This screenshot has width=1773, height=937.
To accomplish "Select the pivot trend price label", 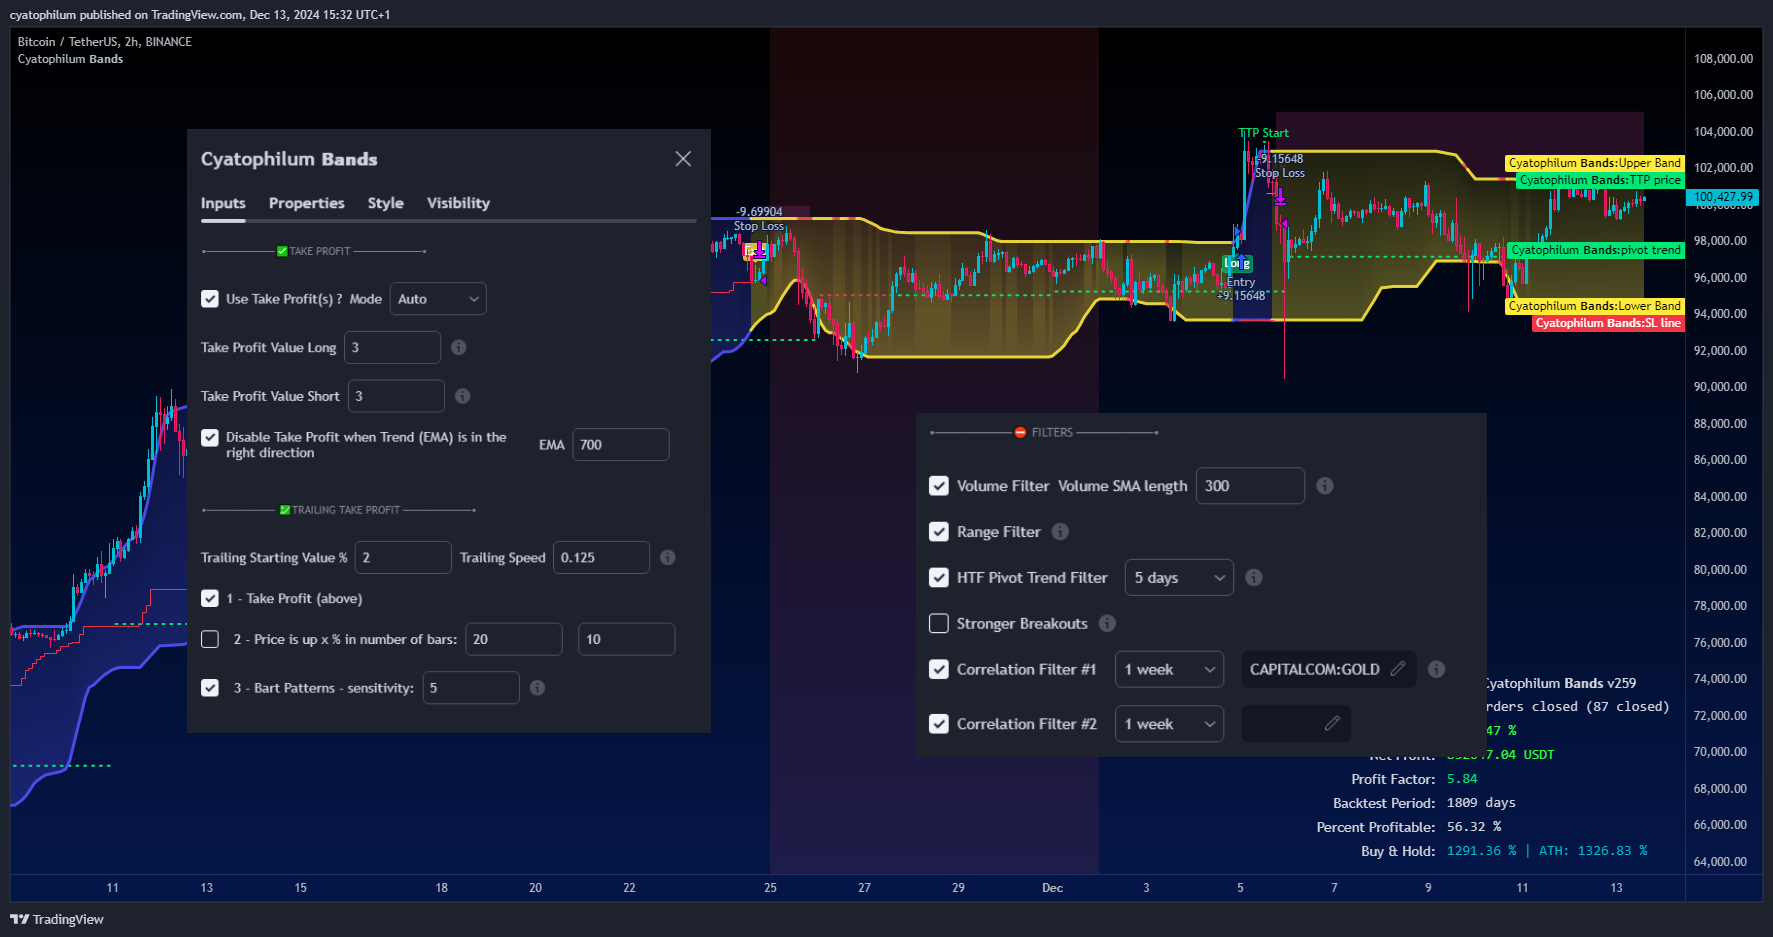I will pos(1595,250).
